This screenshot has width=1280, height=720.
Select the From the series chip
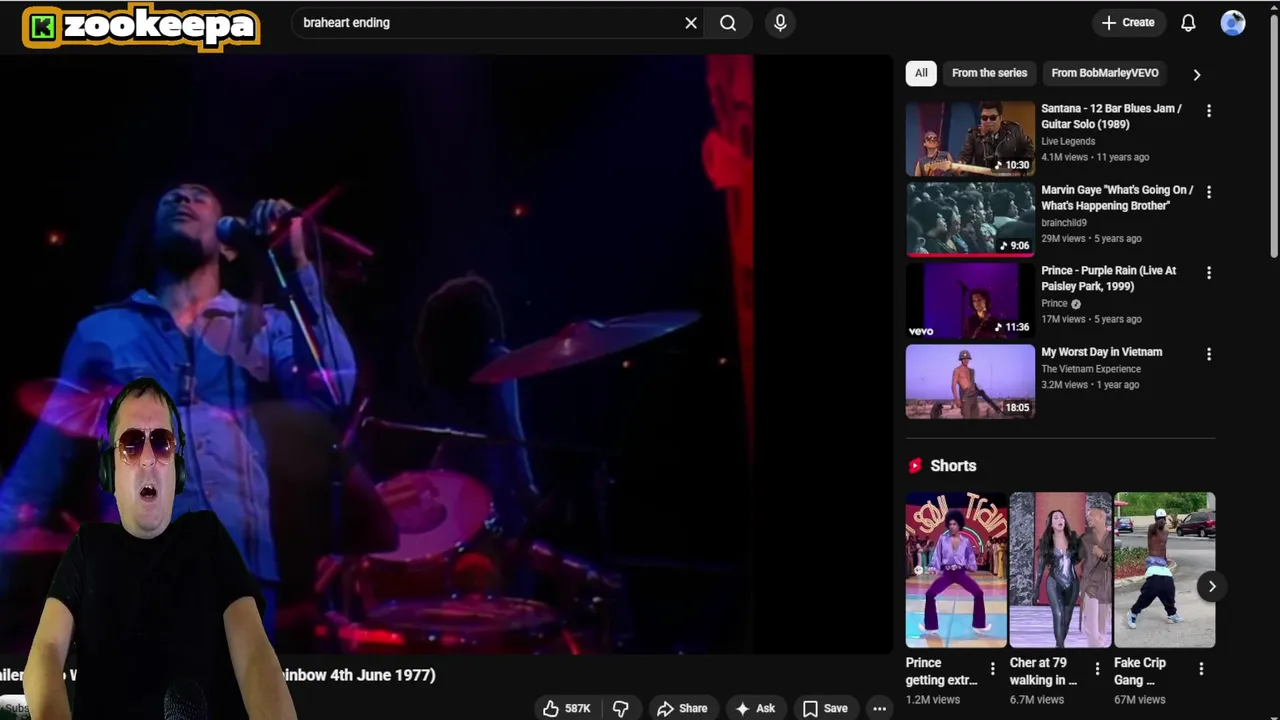tap(989, 73)
